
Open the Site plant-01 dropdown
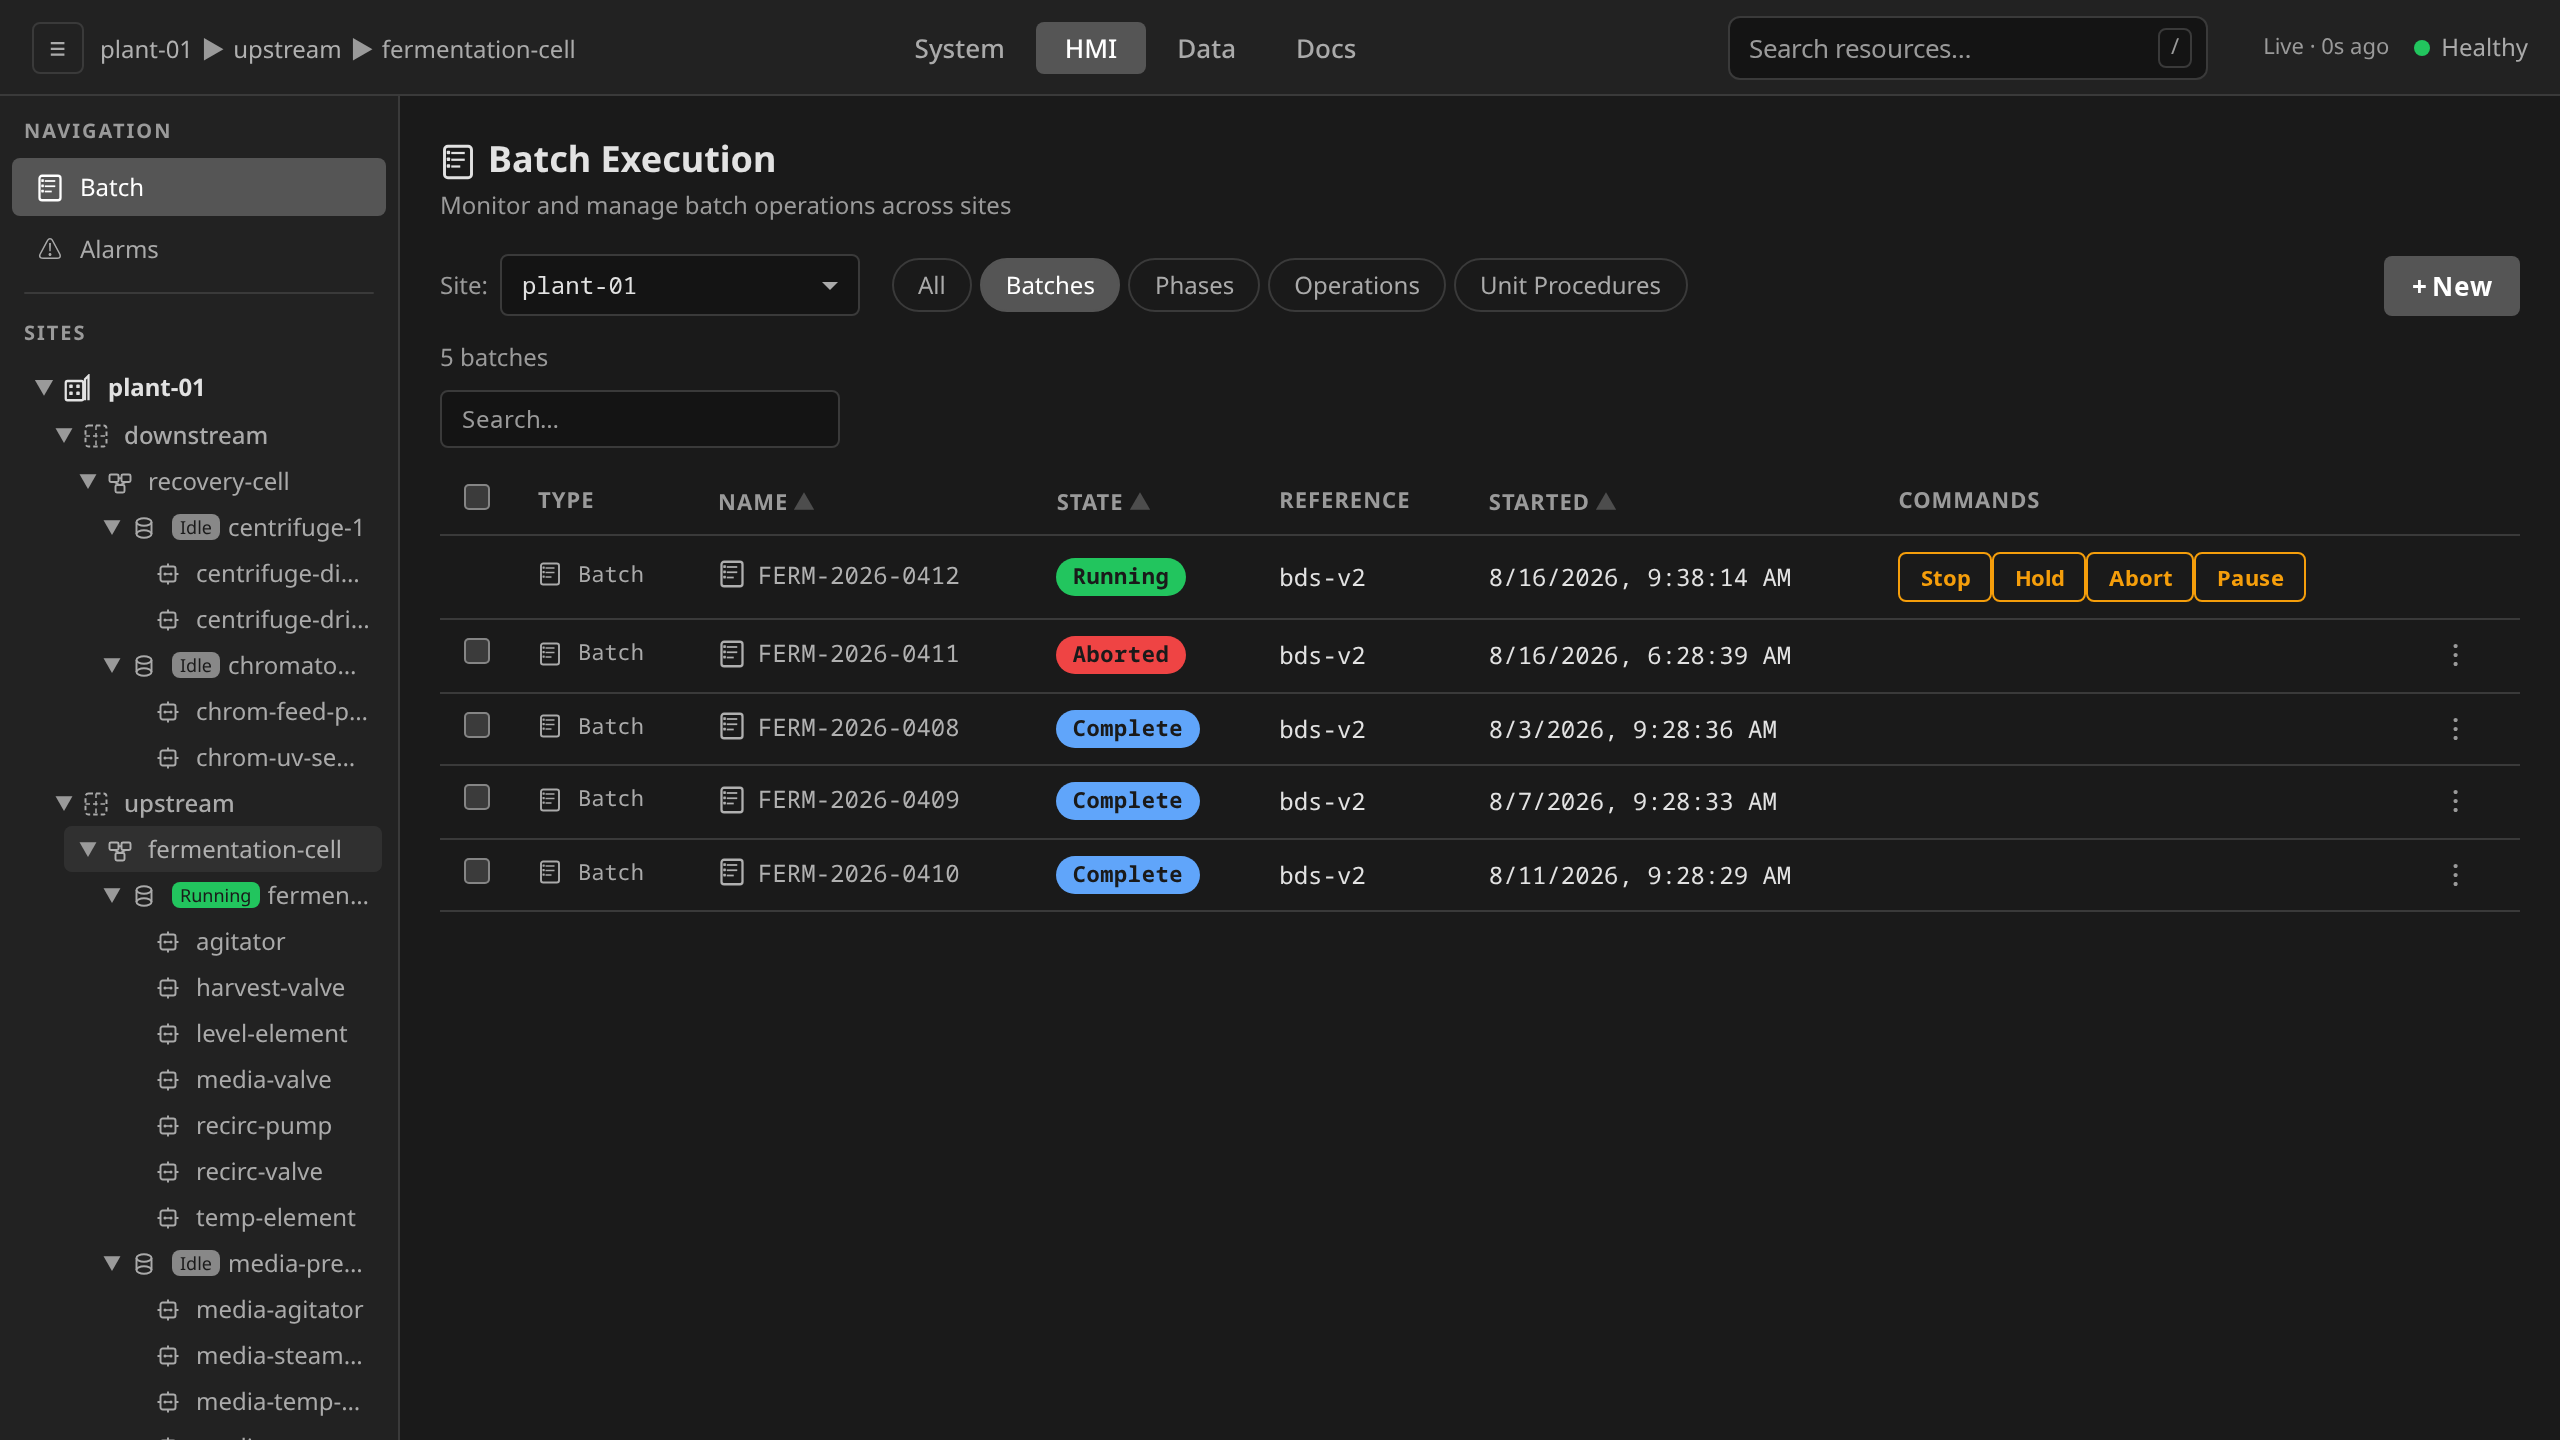point(680,285)
